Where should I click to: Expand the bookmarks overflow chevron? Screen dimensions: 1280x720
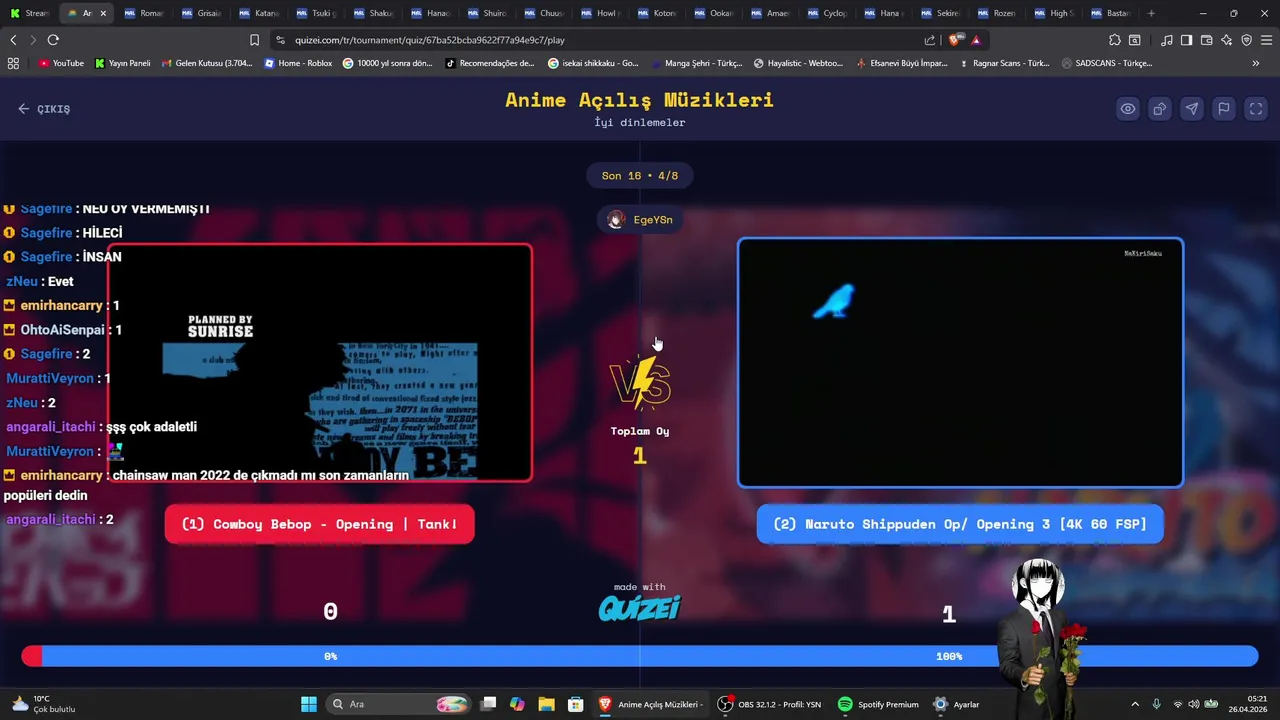[x=1256, y=63]
